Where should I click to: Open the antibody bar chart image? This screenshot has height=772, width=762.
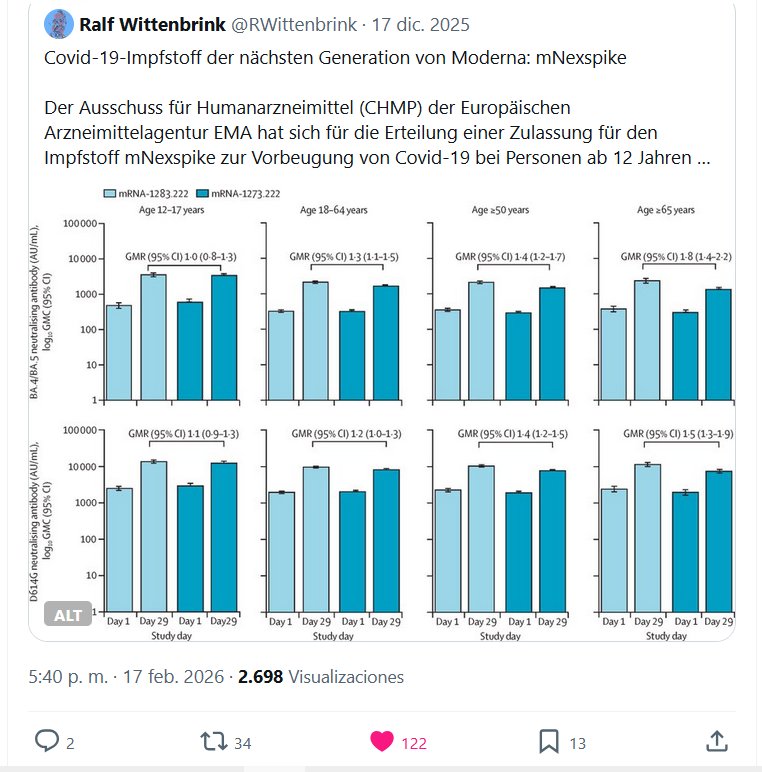tap(400, 410)
